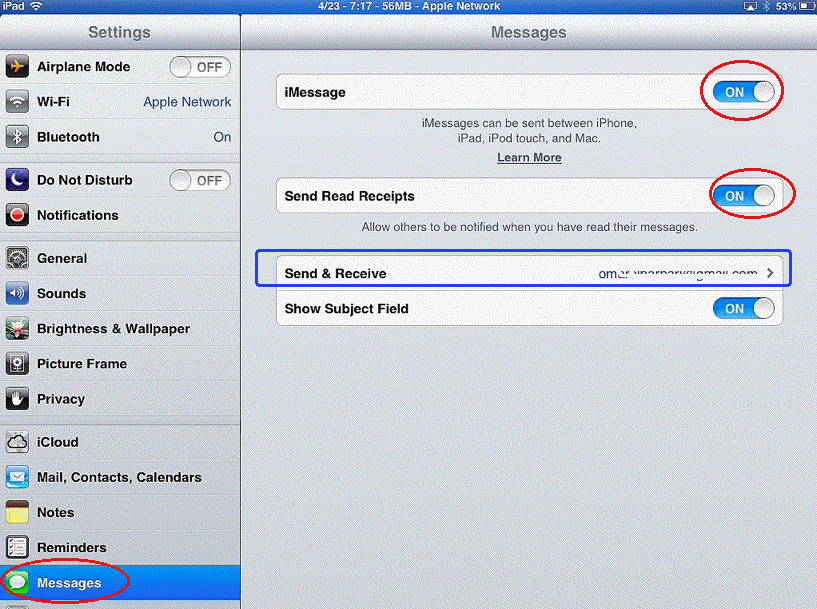Switch on Airplane Mode

(199, 66)
